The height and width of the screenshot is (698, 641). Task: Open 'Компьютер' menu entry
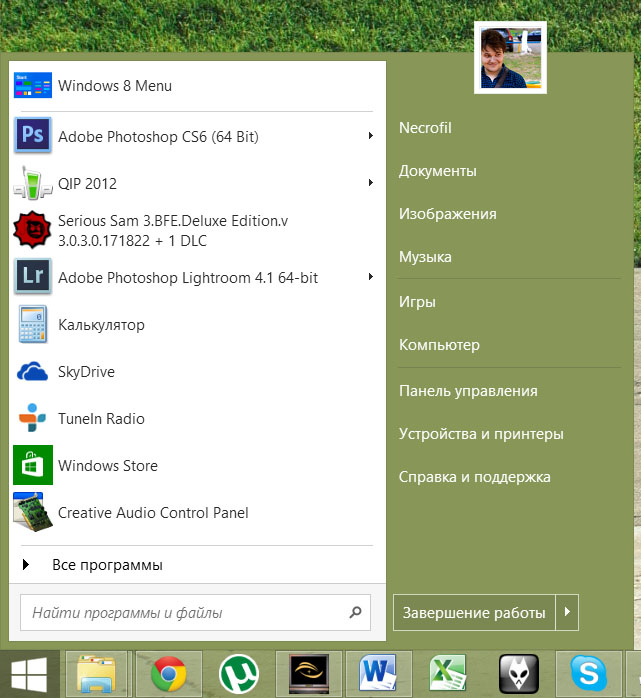439,345
